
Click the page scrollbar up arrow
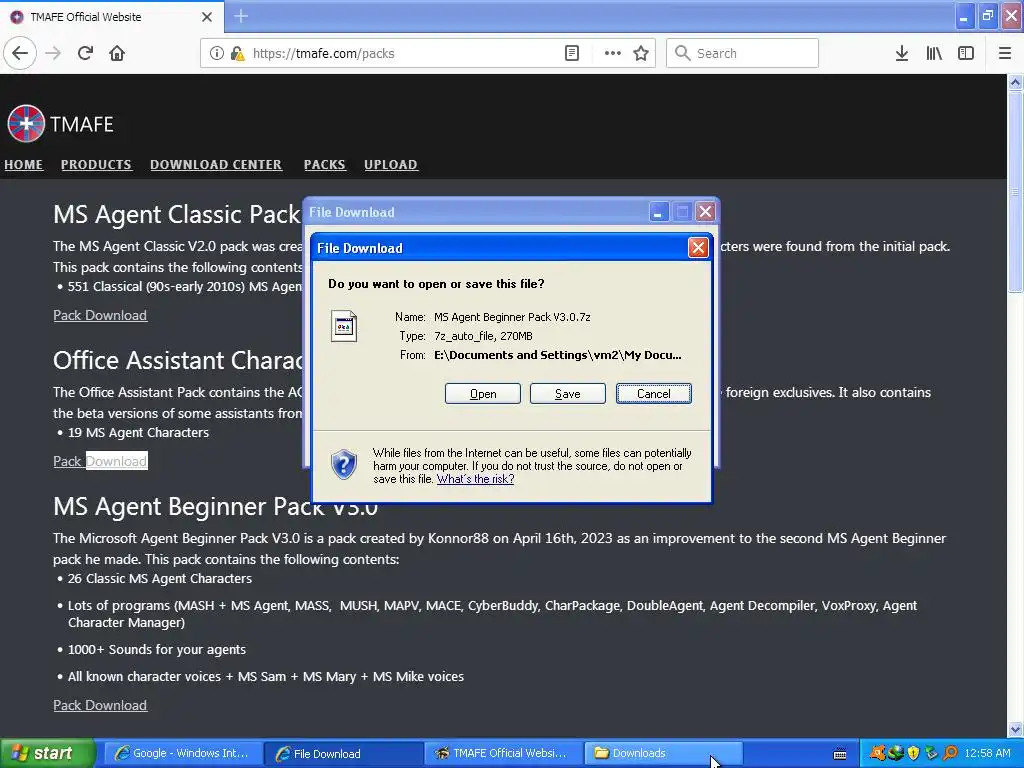(x=1015, y=82)
